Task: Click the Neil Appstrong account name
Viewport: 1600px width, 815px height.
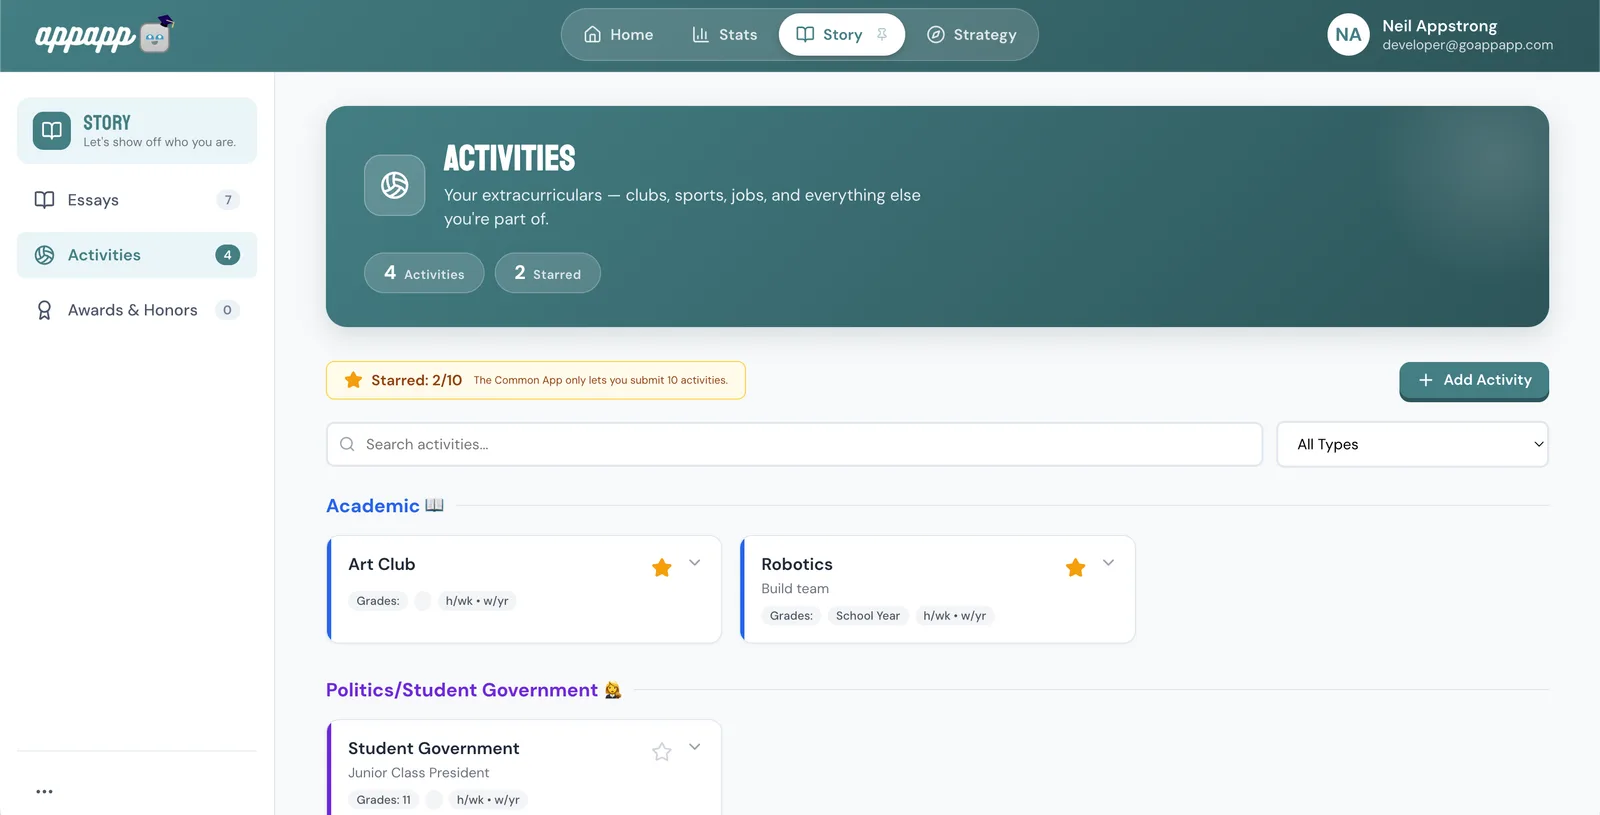Action: [x=1439, y=26]
